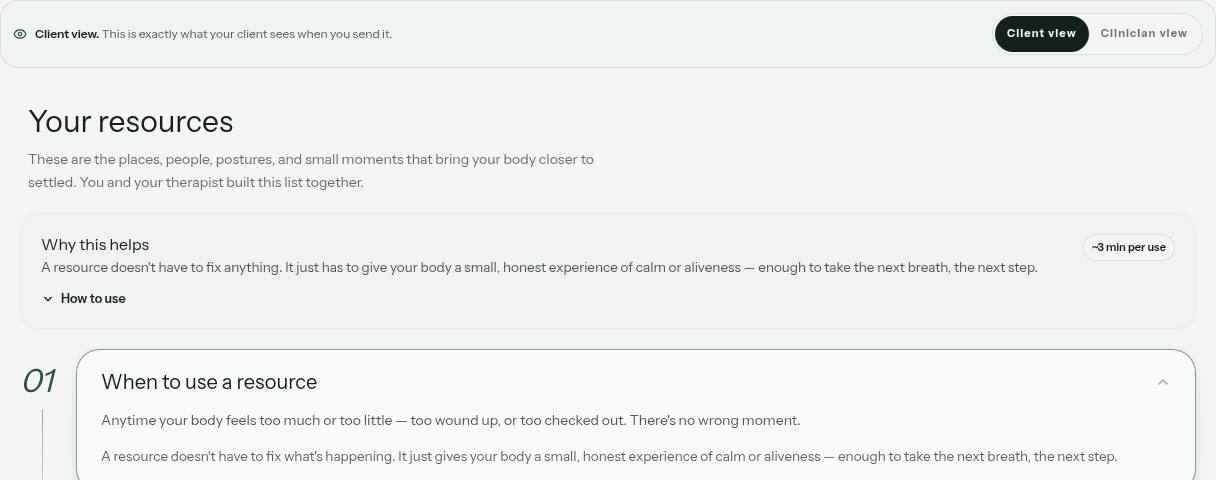
Task: Click the second line mentioning your therapist
Action: pyautogui.click(x=196, y=183)
